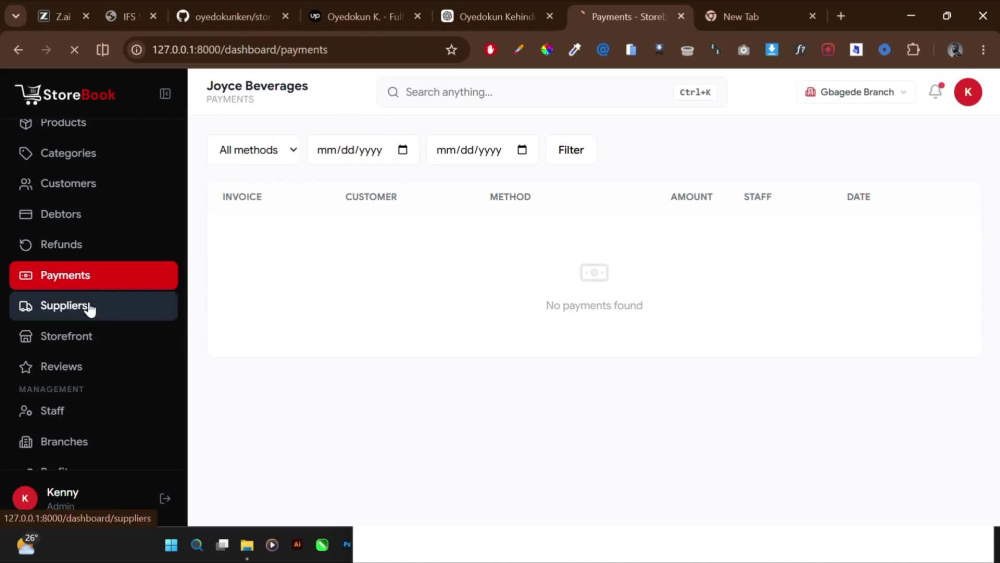Collapse the StoreBook sidebar panel
This screenshot has width=1000, height=563.
click(165, 94)
